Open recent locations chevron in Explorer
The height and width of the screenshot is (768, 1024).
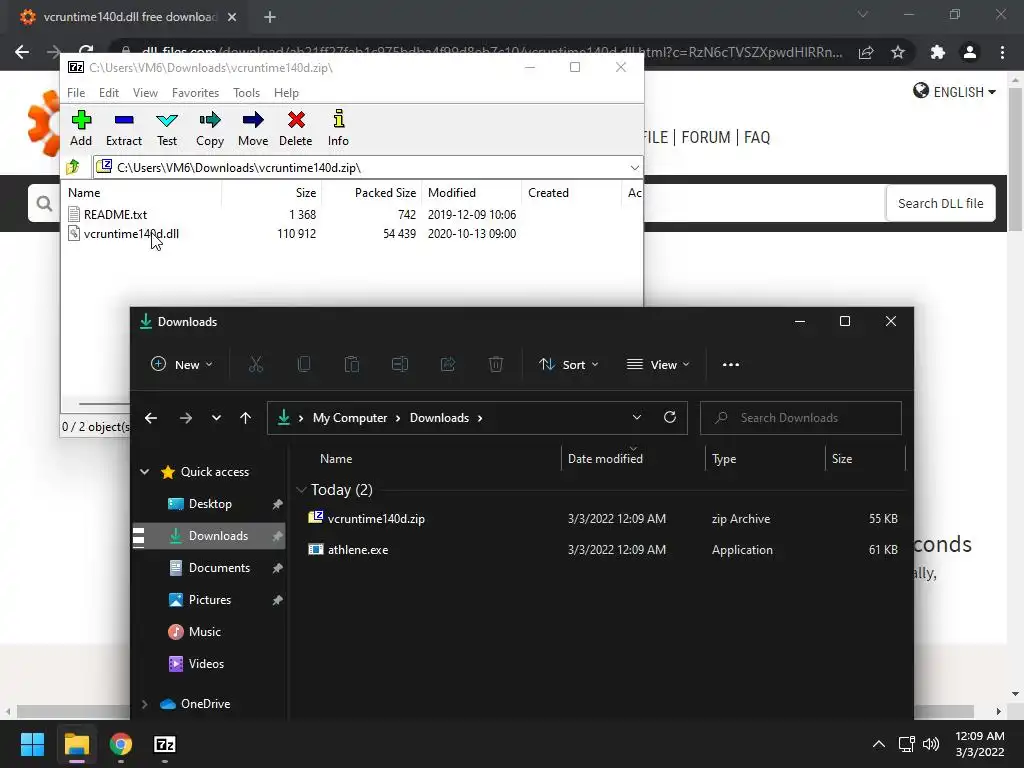(x=216, y=418)
